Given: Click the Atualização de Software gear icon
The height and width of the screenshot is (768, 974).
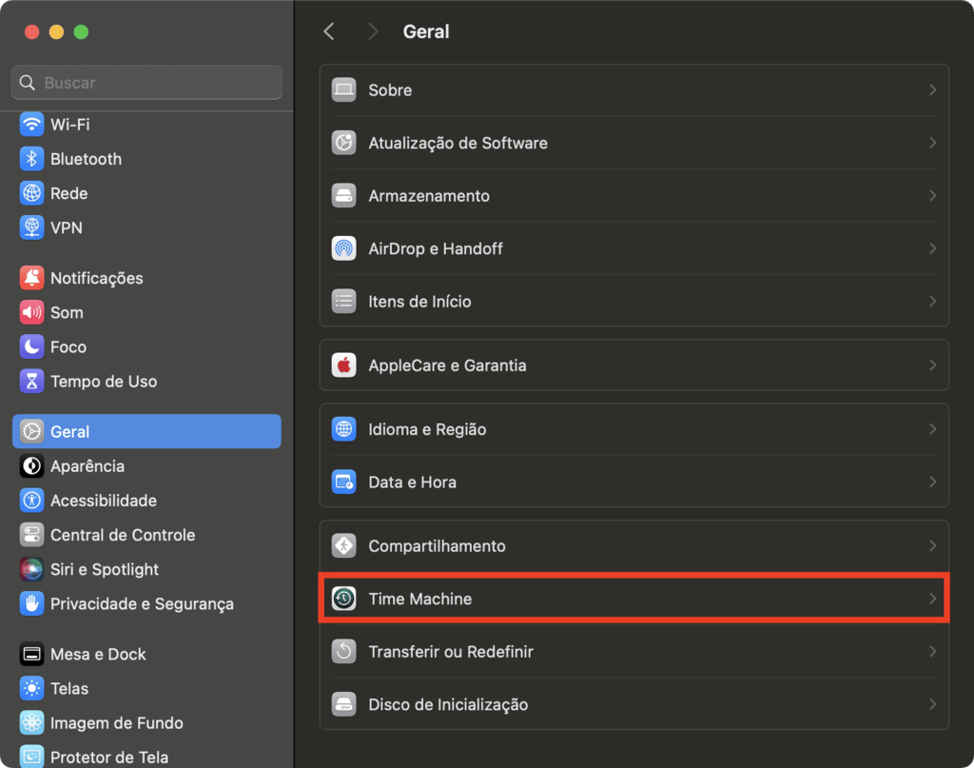Looking at the screenshot, I should point(344,143).
